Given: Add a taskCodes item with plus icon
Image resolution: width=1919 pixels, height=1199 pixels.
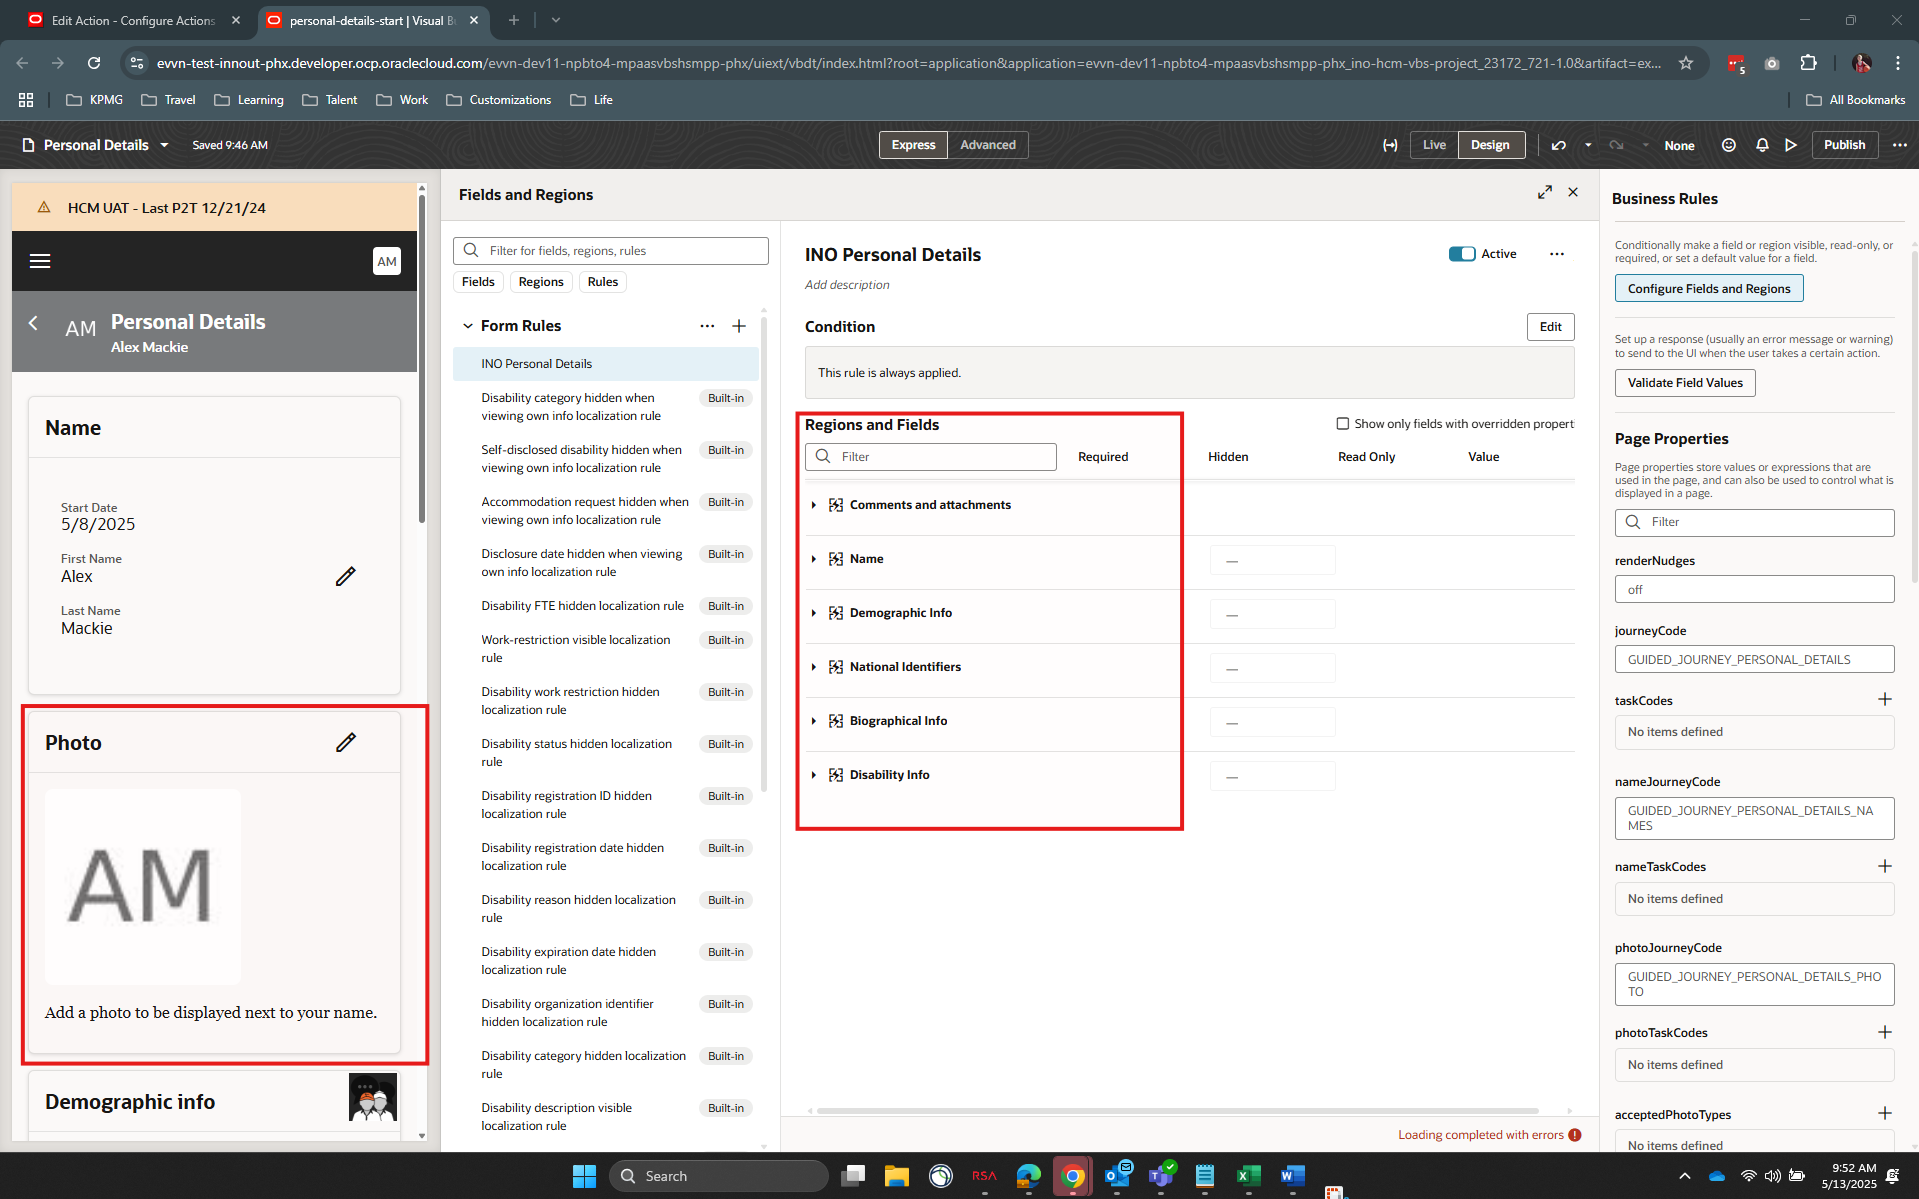Looking at the screenshot, I should pos(1885,699).
